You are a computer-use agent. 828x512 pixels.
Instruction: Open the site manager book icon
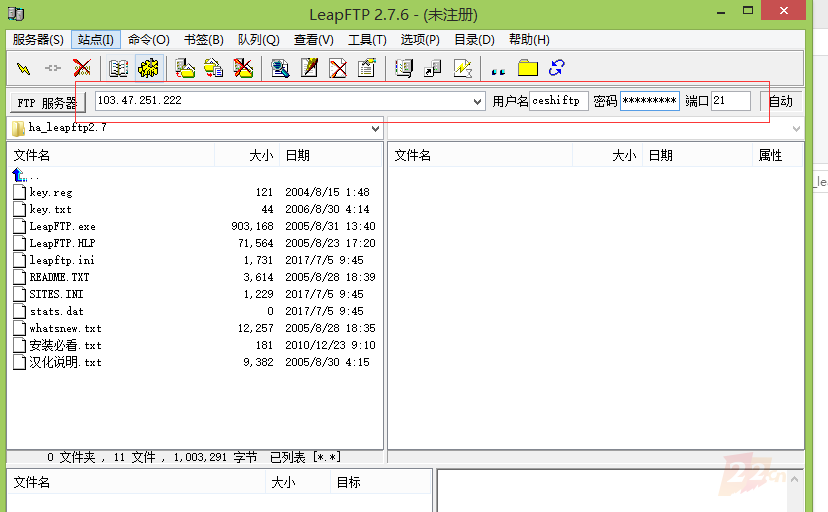(x=118, y=68)
